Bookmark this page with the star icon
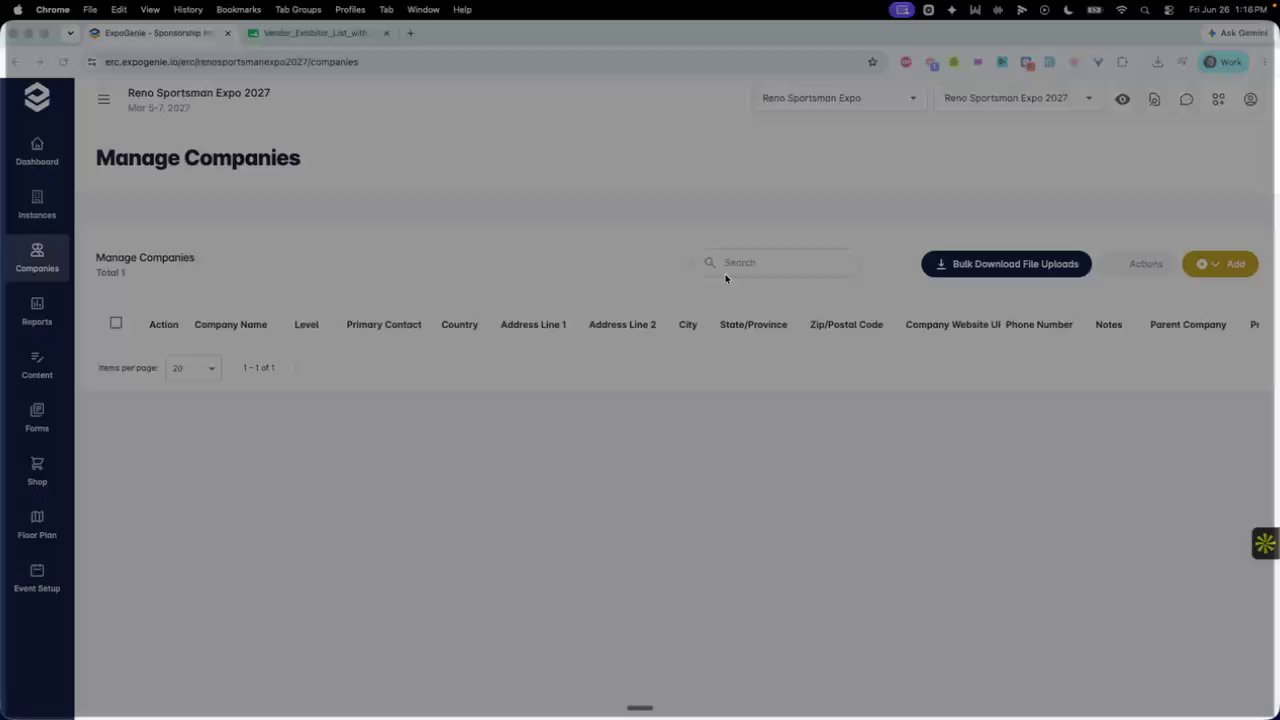This screenshot has height=720, width=1280. click(872, 62)
